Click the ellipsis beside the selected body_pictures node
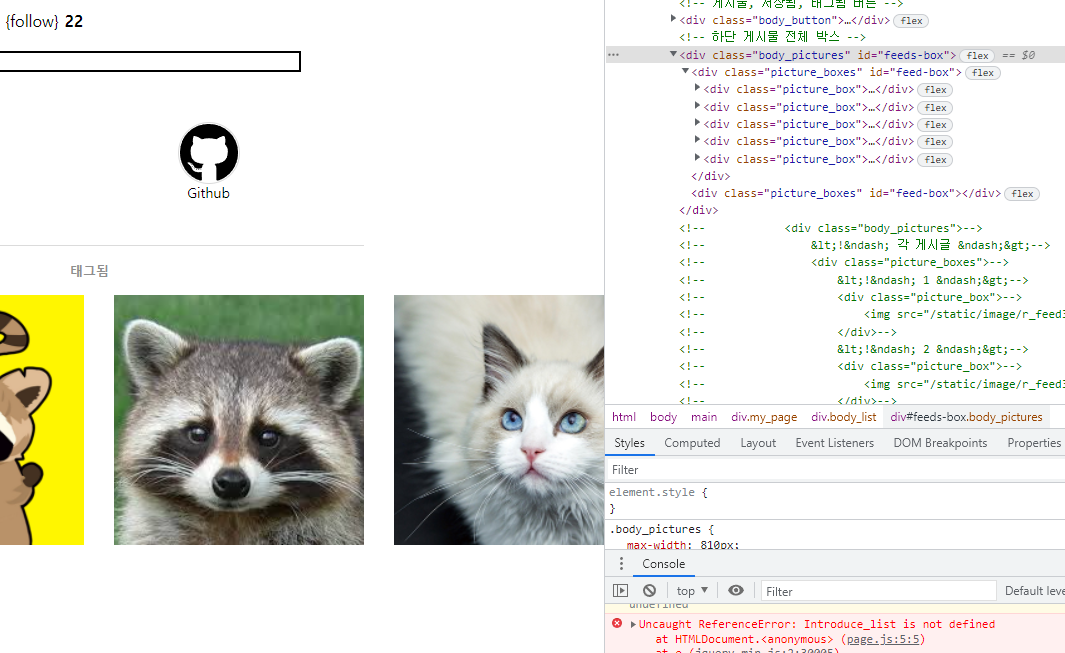This screenshot has width=1065, height=653. click(613, 55)
